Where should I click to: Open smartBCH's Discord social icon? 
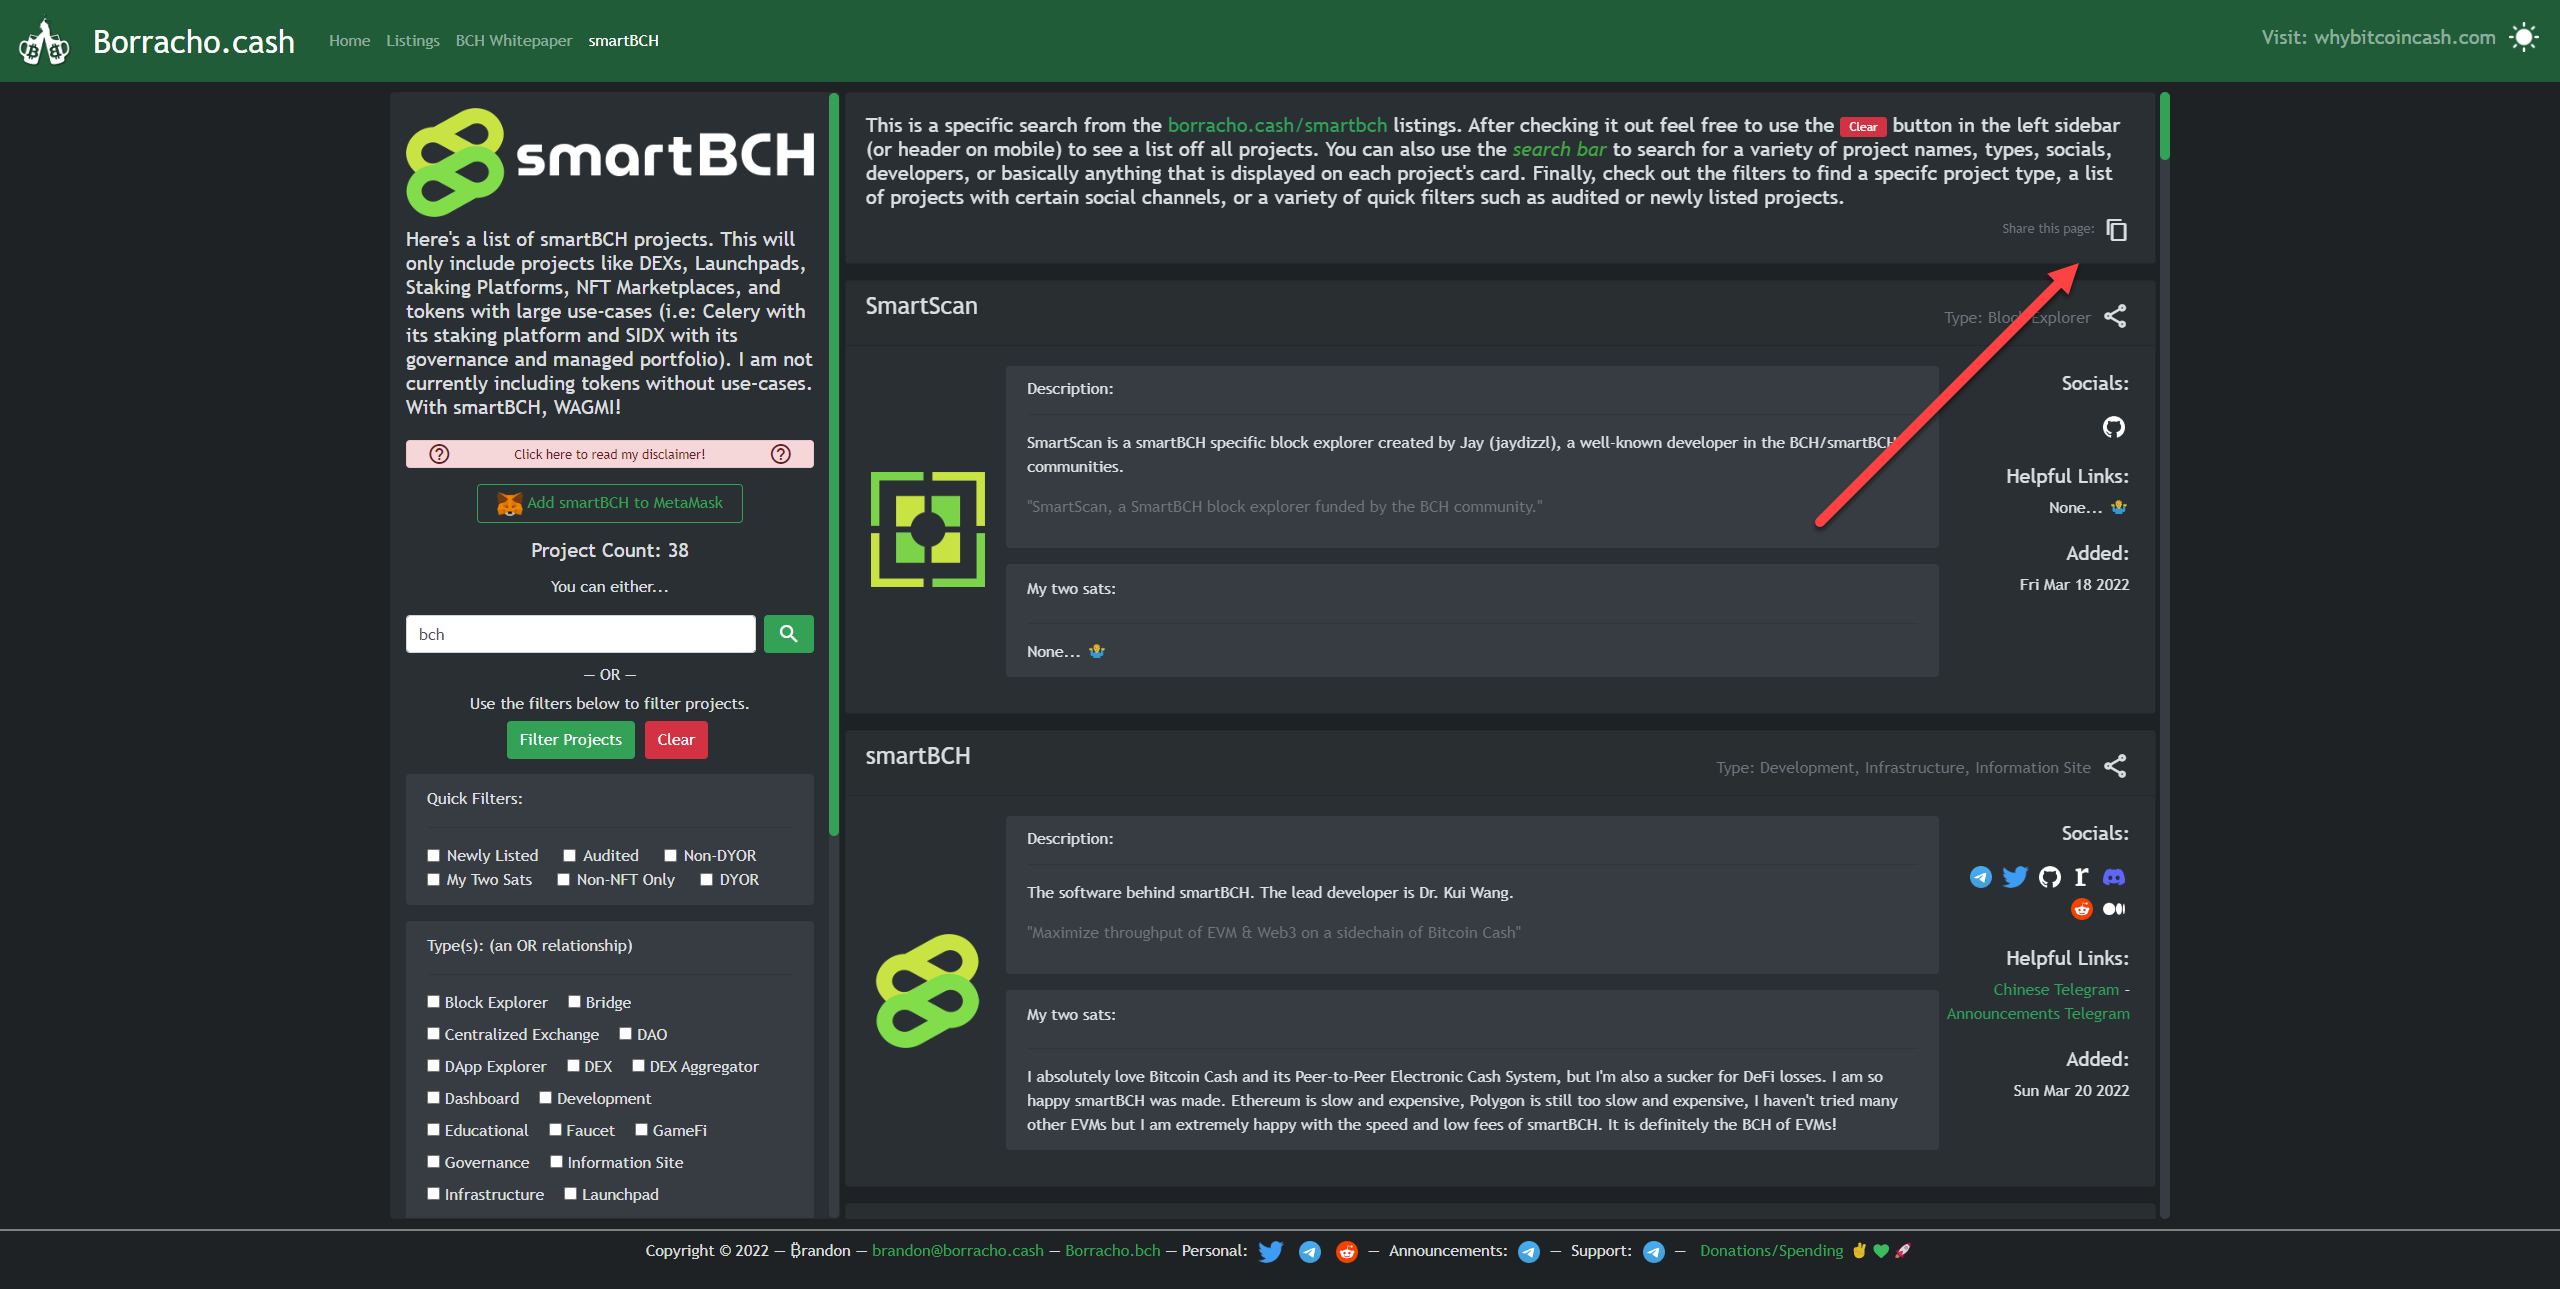click(2114, 877)
